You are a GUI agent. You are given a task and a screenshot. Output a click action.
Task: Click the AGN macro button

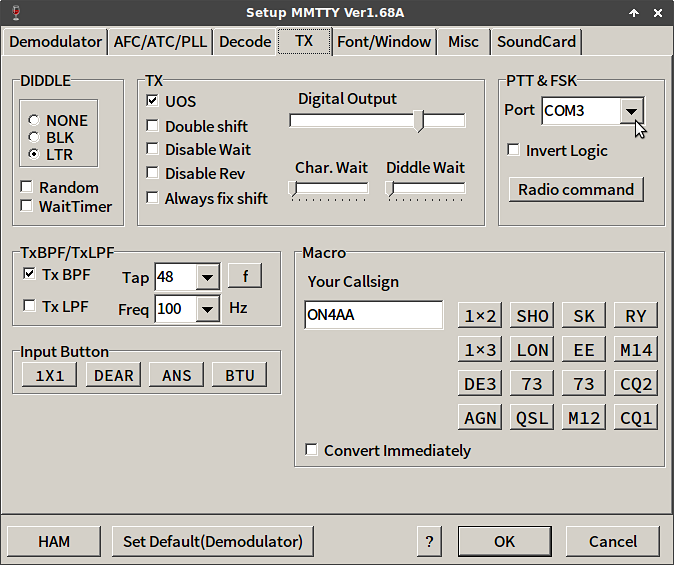click(x=480, y=418)
